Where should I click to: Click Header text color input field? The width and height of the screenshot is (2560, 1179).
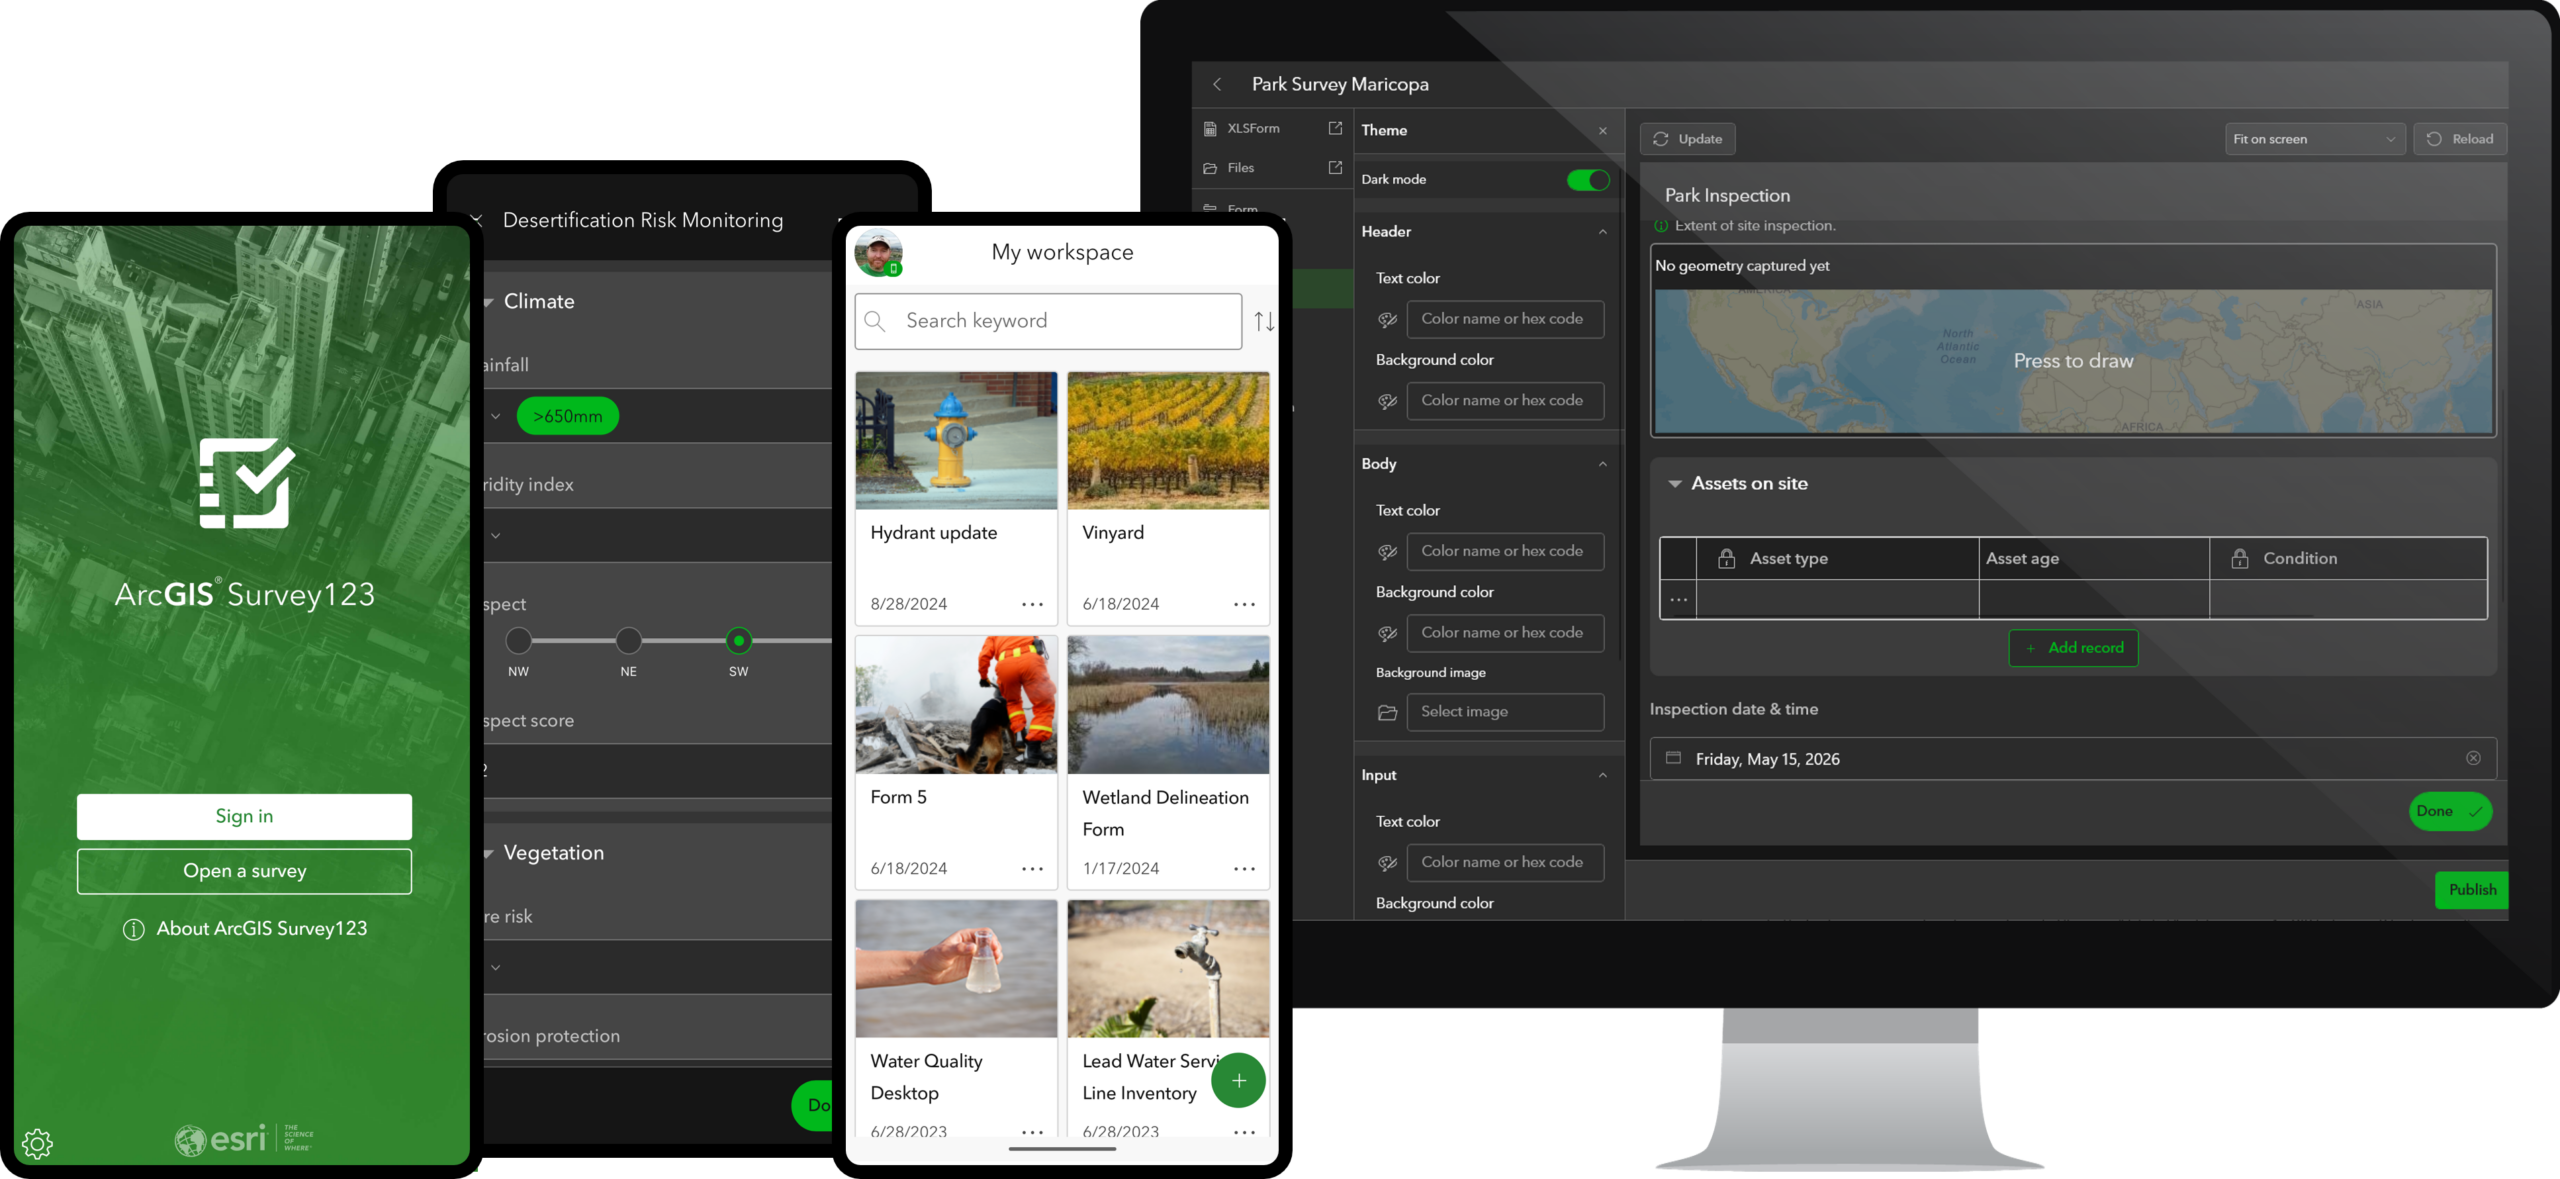click(x=1505, y=319)
